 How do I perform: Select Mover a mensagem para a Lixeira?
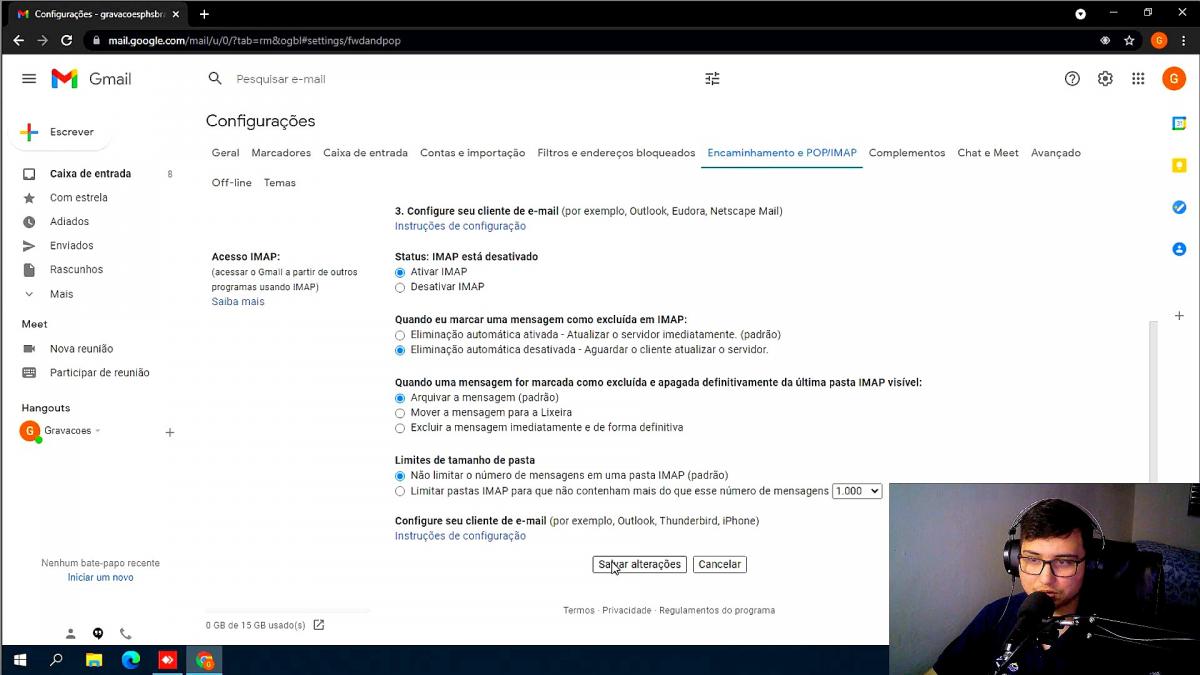[x=400, y=413]
